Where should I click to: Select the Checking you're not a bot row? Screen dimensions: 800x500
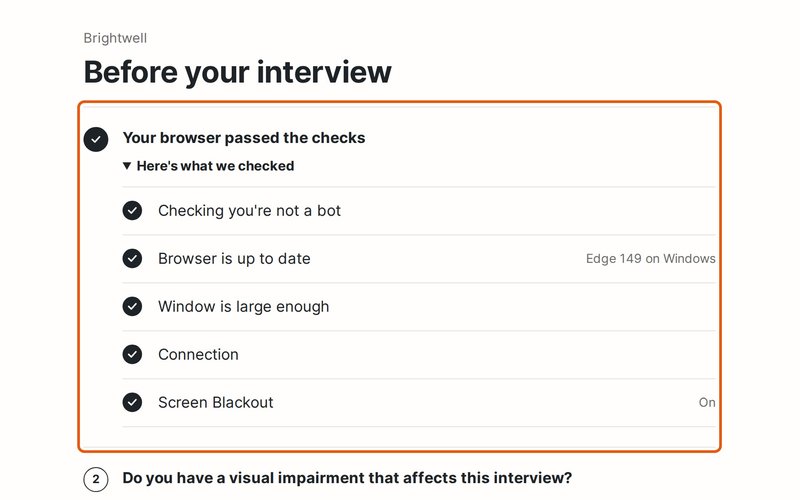tap(419, 211)
